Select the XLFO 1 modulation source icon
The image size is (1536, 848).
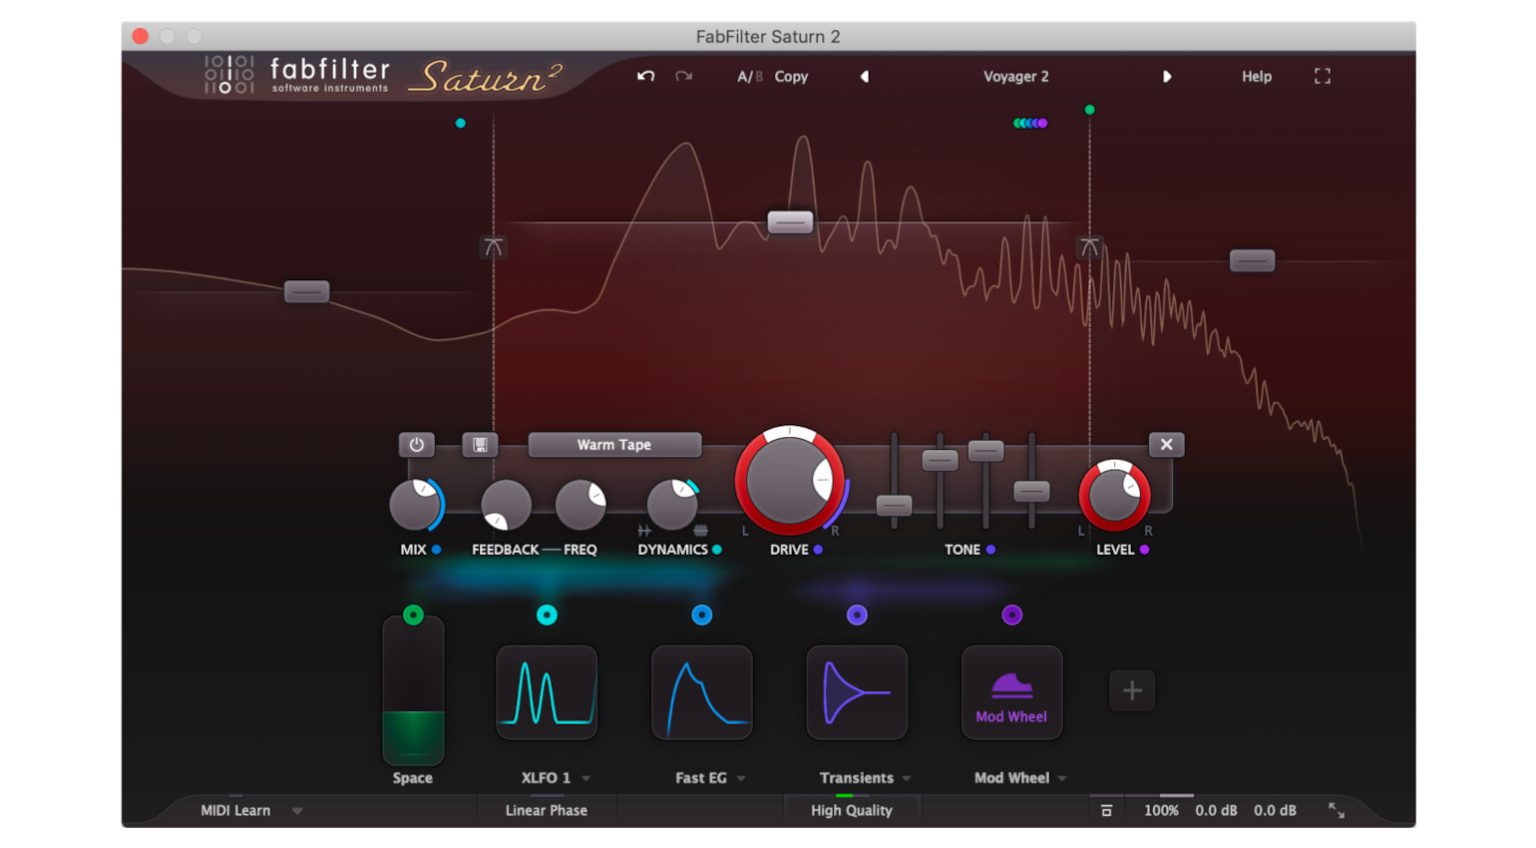(x=547, y=692)
